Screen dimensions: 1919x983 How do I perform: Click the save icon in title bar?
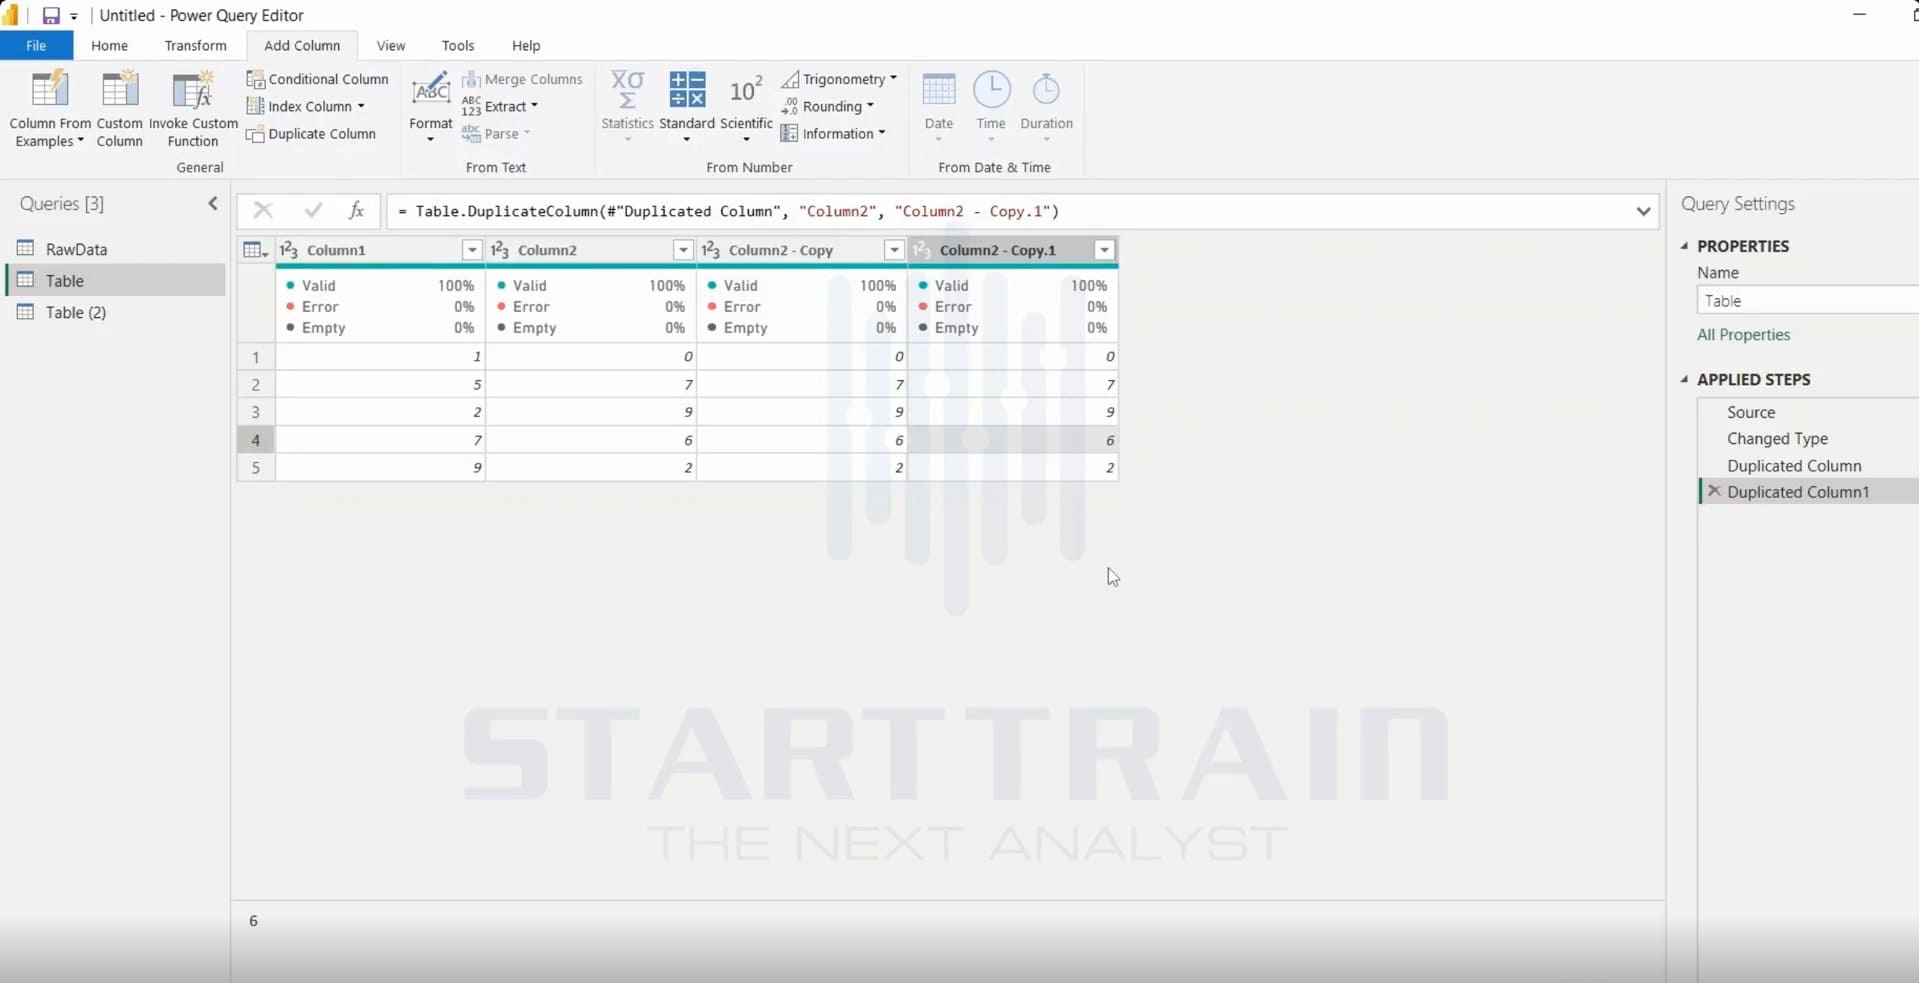(50, 16)
